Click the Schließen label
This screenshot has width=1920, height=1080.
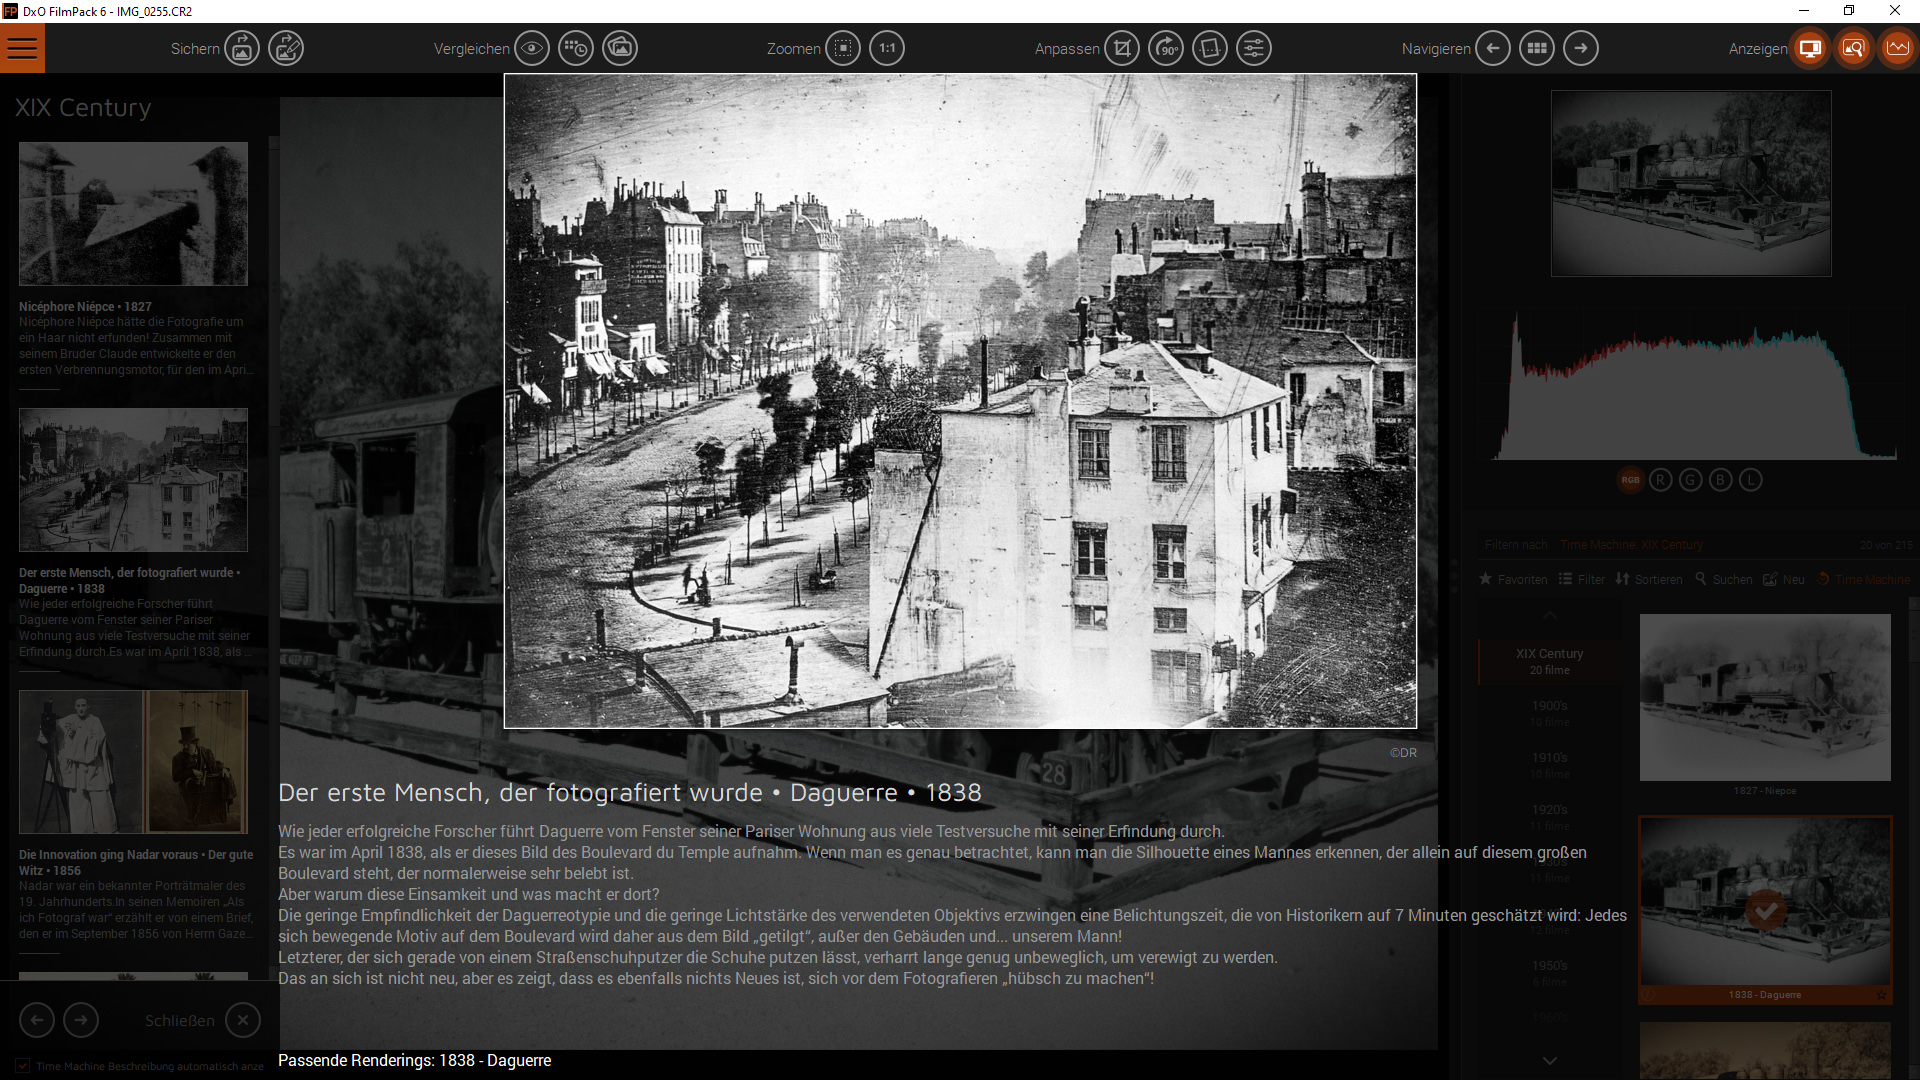pos(180,1021)
